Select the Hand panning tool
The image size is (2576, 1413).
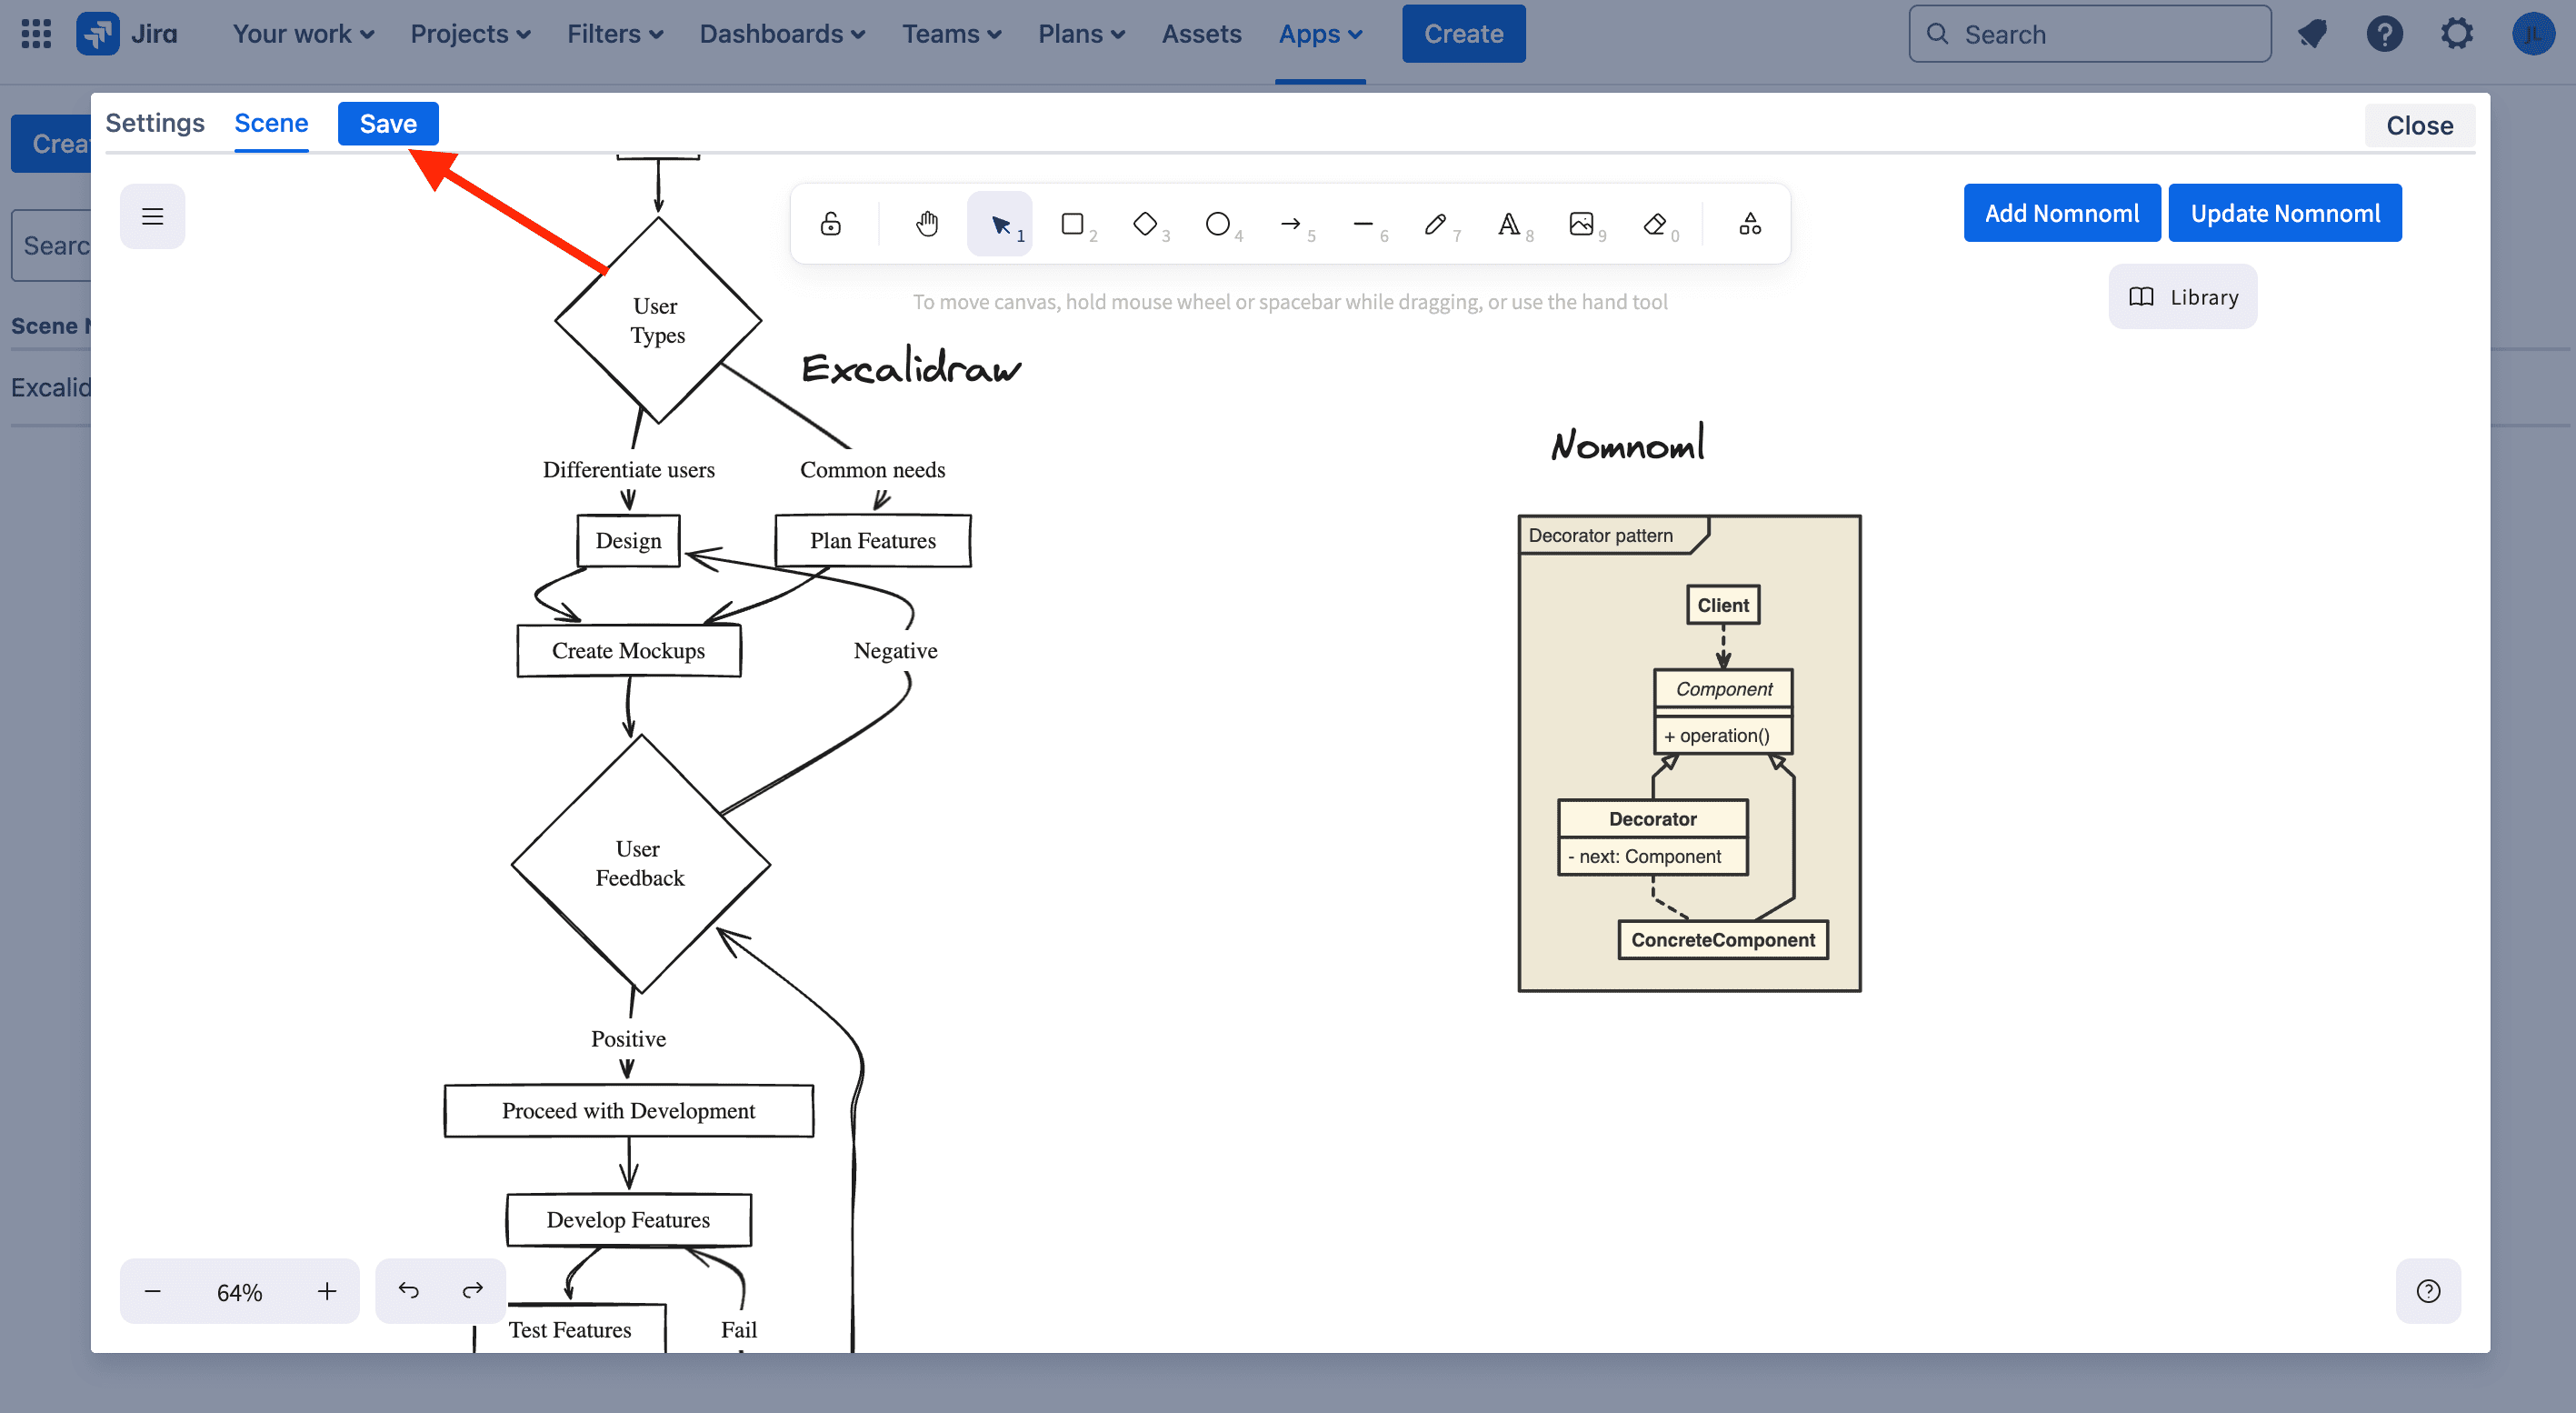(x=927, y=223)
